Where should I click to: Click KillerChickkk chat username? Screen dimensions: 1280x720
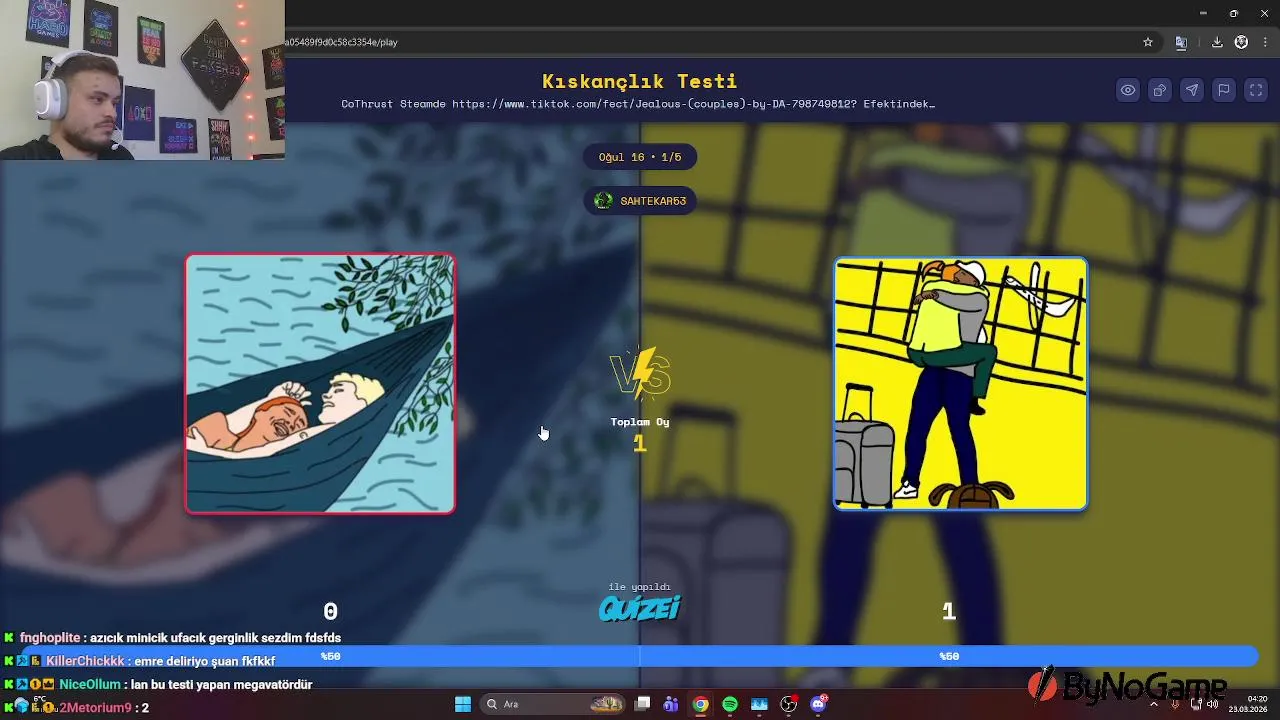[85, 661]
